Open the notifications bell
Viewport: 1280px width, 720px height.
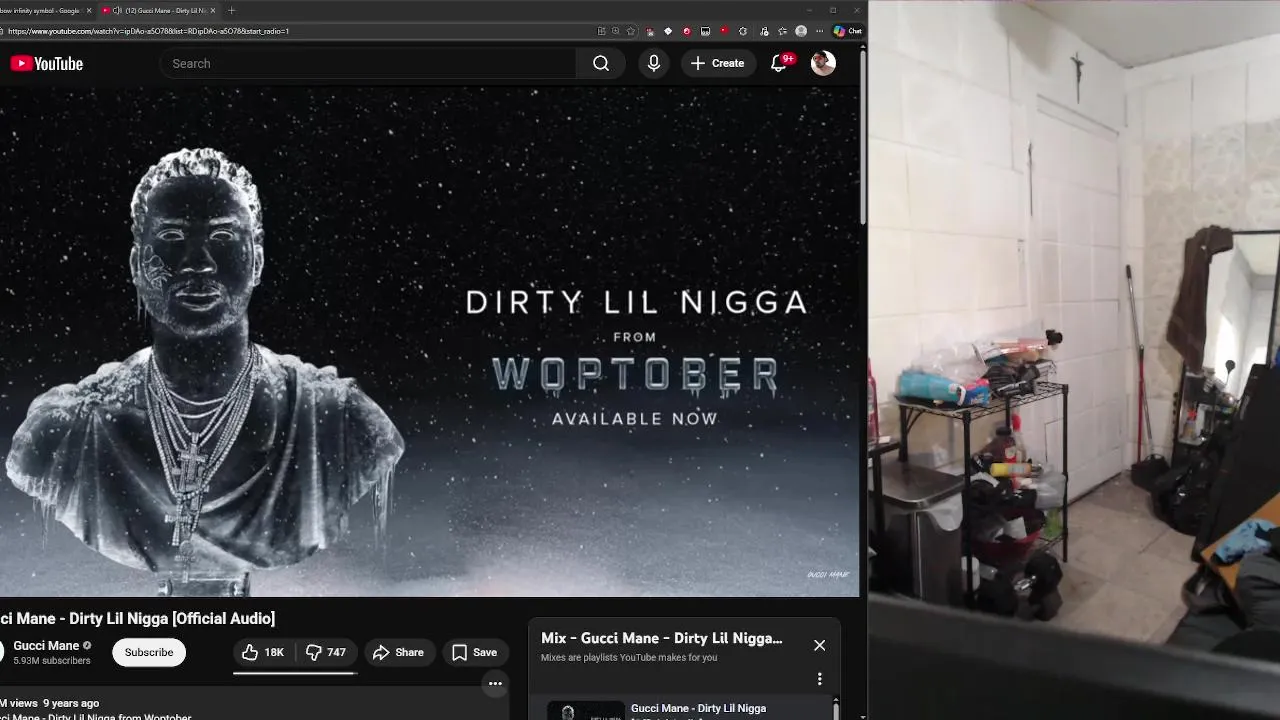(x=779, y=63)
